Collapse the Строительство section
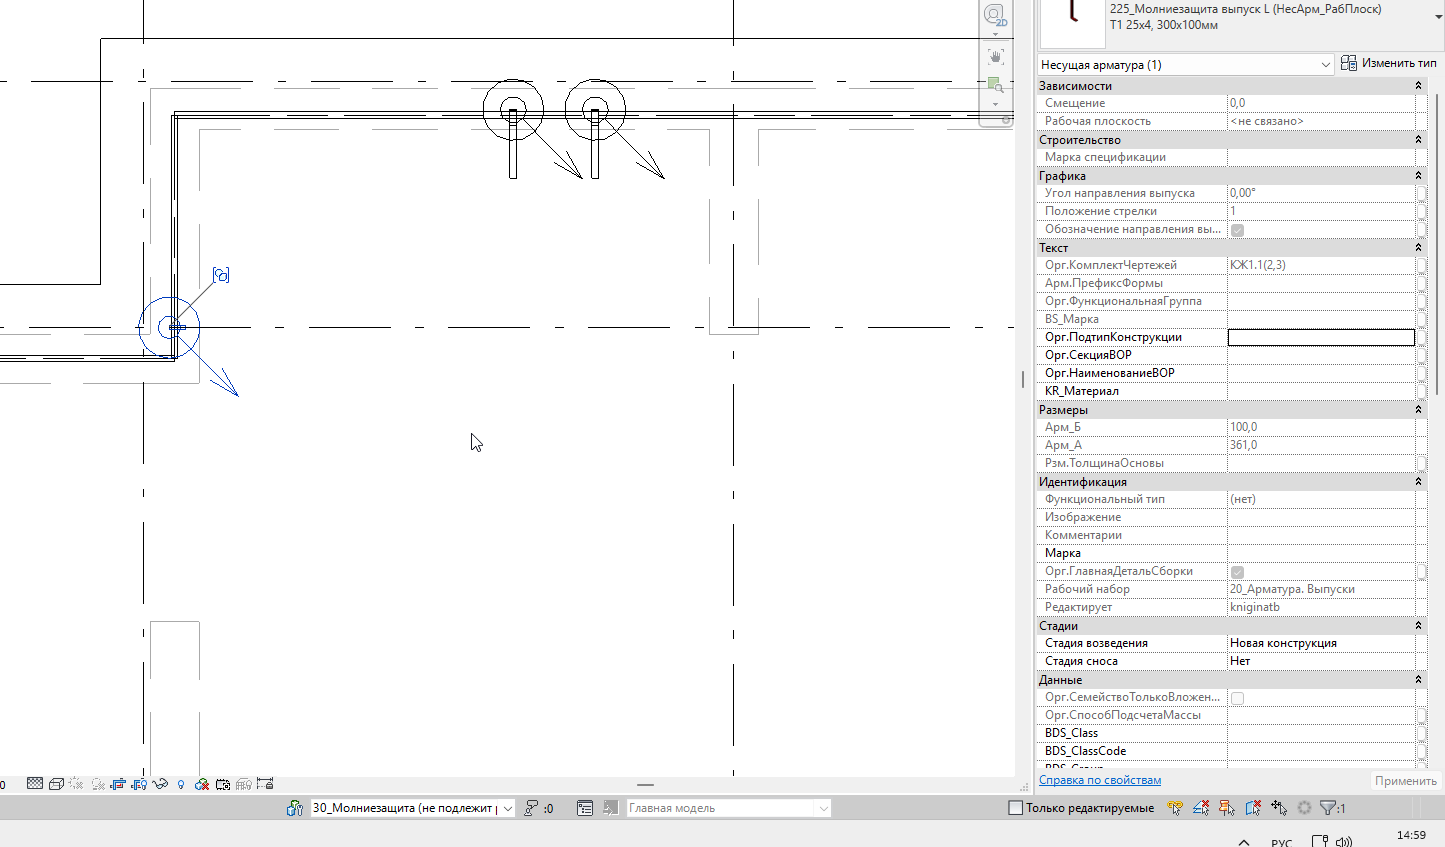The image size is (1445, 847). [1418, 140]
